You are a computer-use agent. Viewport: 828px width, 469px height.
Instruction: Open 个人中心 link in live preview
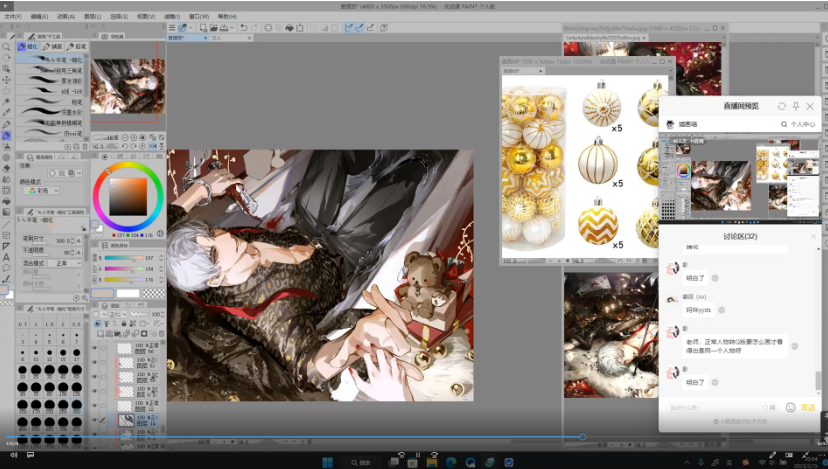coord(803,124)
